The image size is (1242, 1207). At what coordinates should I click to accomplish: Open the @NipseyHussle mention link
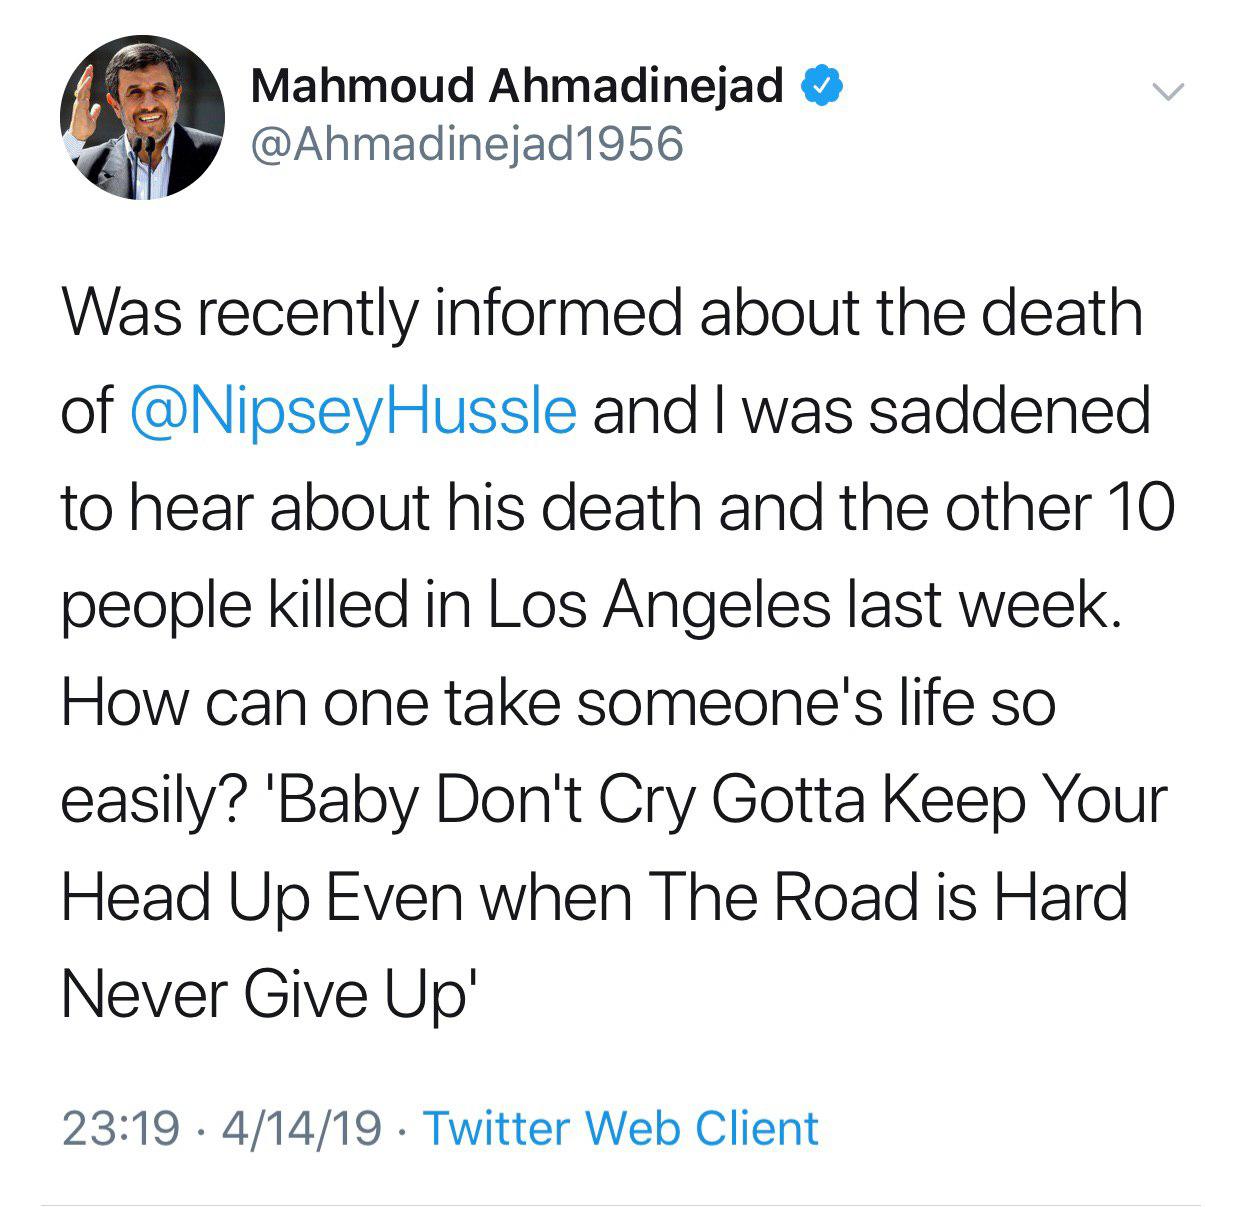354,411
